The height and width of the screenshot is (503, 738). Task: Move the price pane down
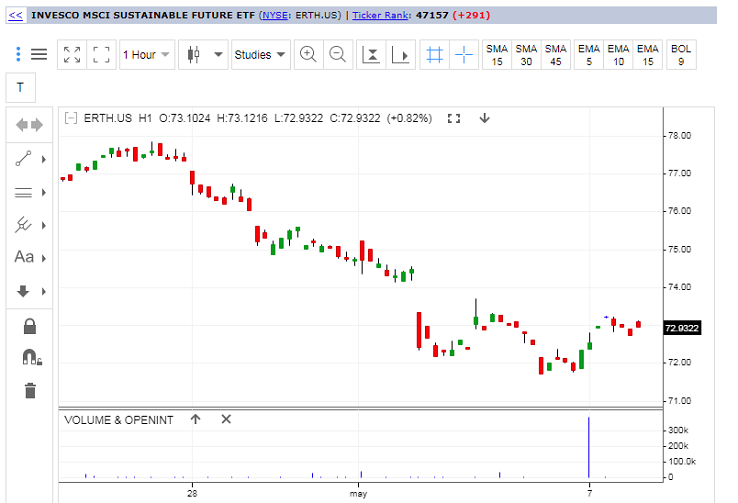(x=484, y=118)
